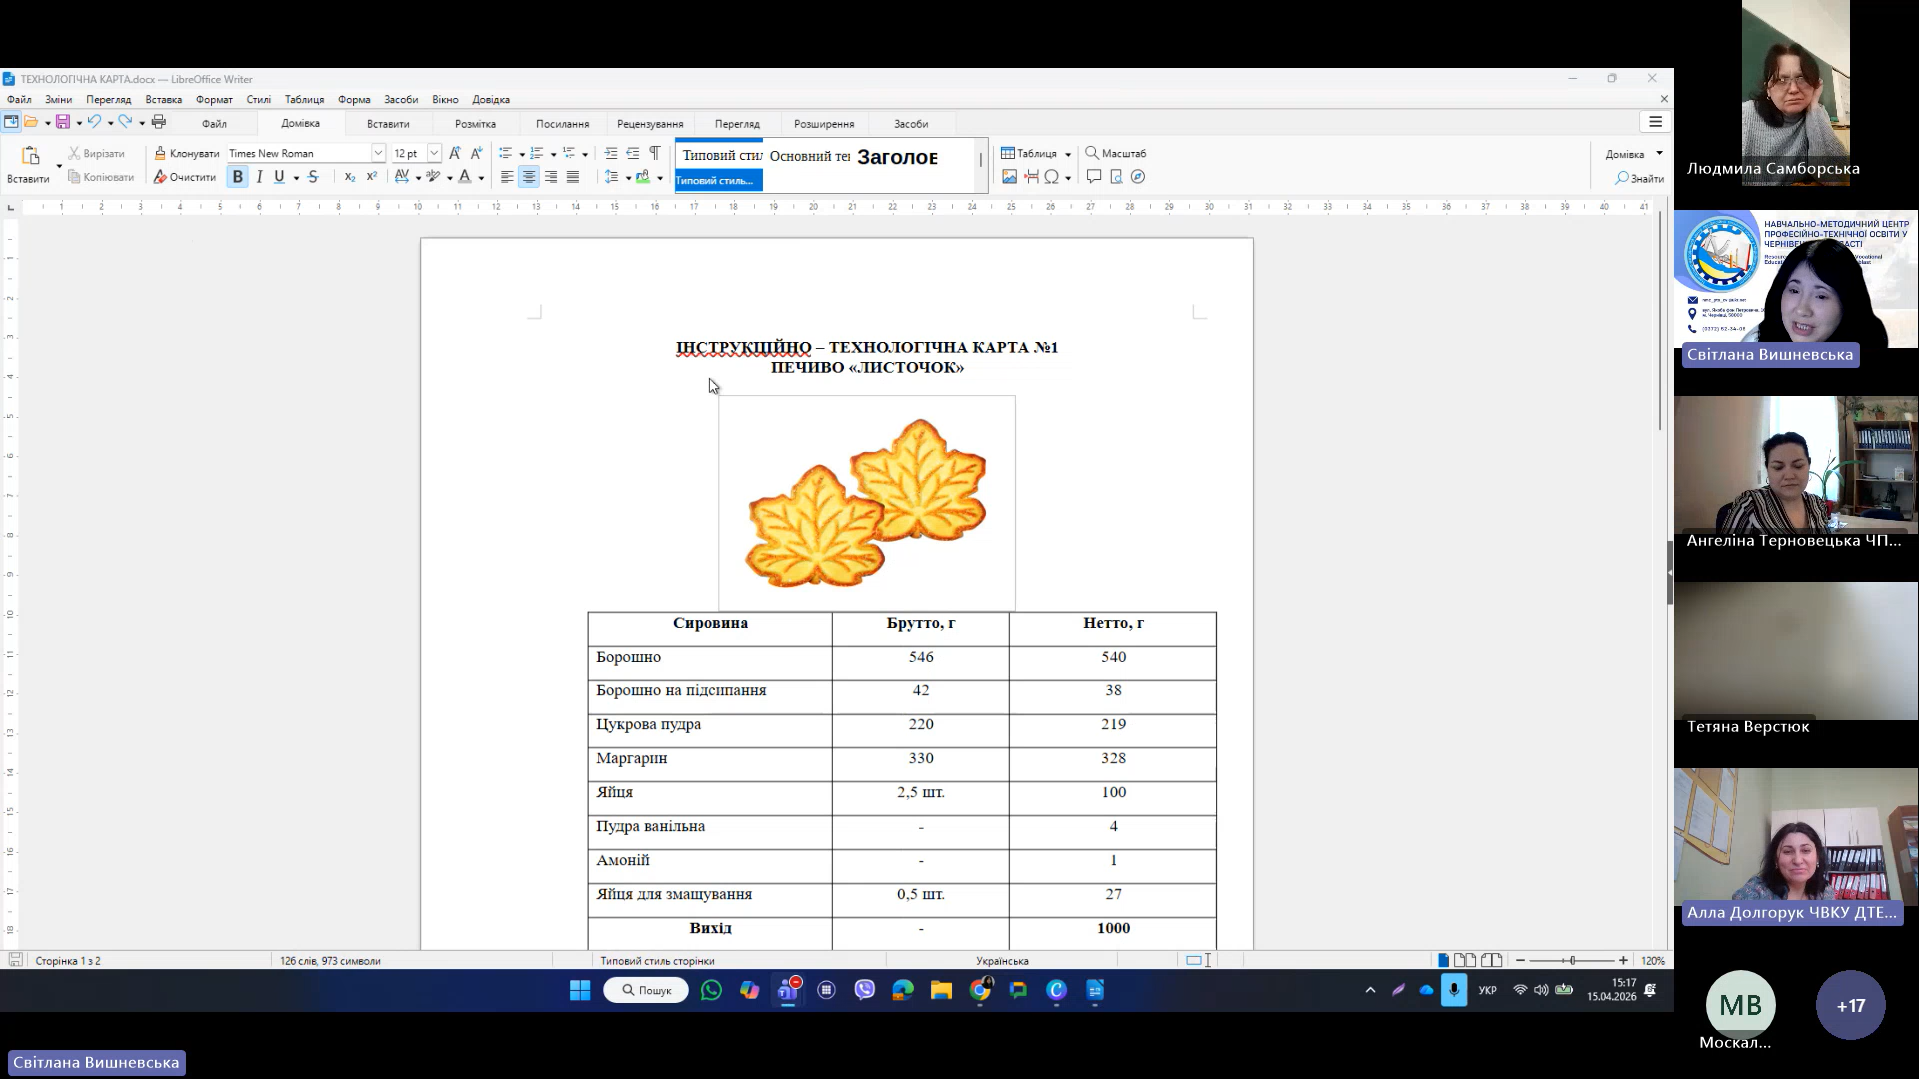Click the Знайти search button
This screenshot has height=1079, width=1919.
[x=1639, y=178]
